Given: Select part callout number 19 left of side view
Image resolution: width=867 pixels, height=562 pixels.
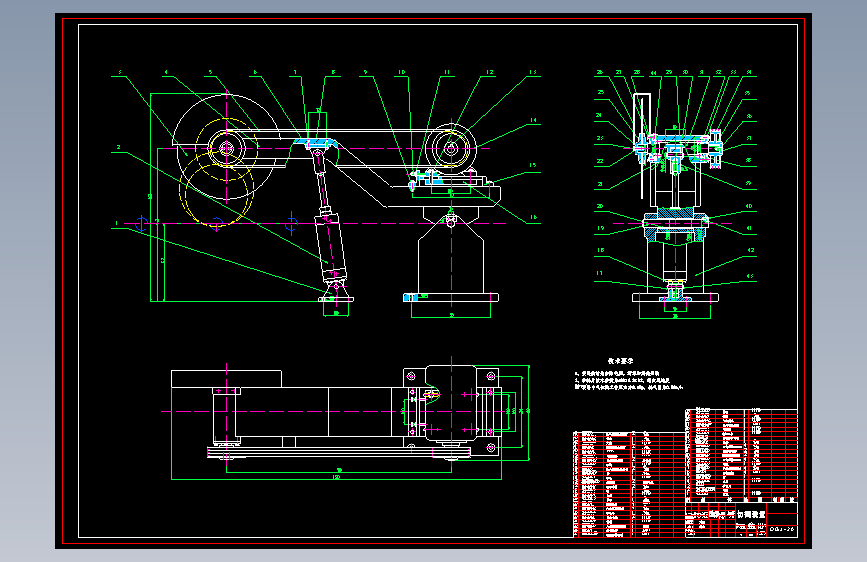Looking at the screenshot, I should click(x=600, y=228).
